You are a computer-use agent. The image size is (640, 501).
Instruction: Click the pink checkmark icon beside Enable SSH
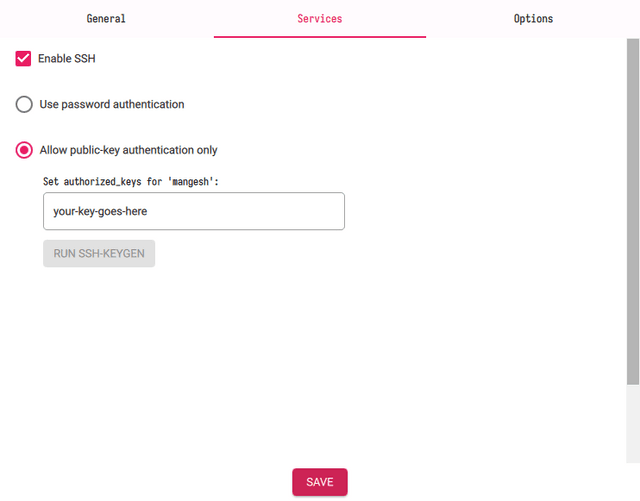click(x=24, y=59)
